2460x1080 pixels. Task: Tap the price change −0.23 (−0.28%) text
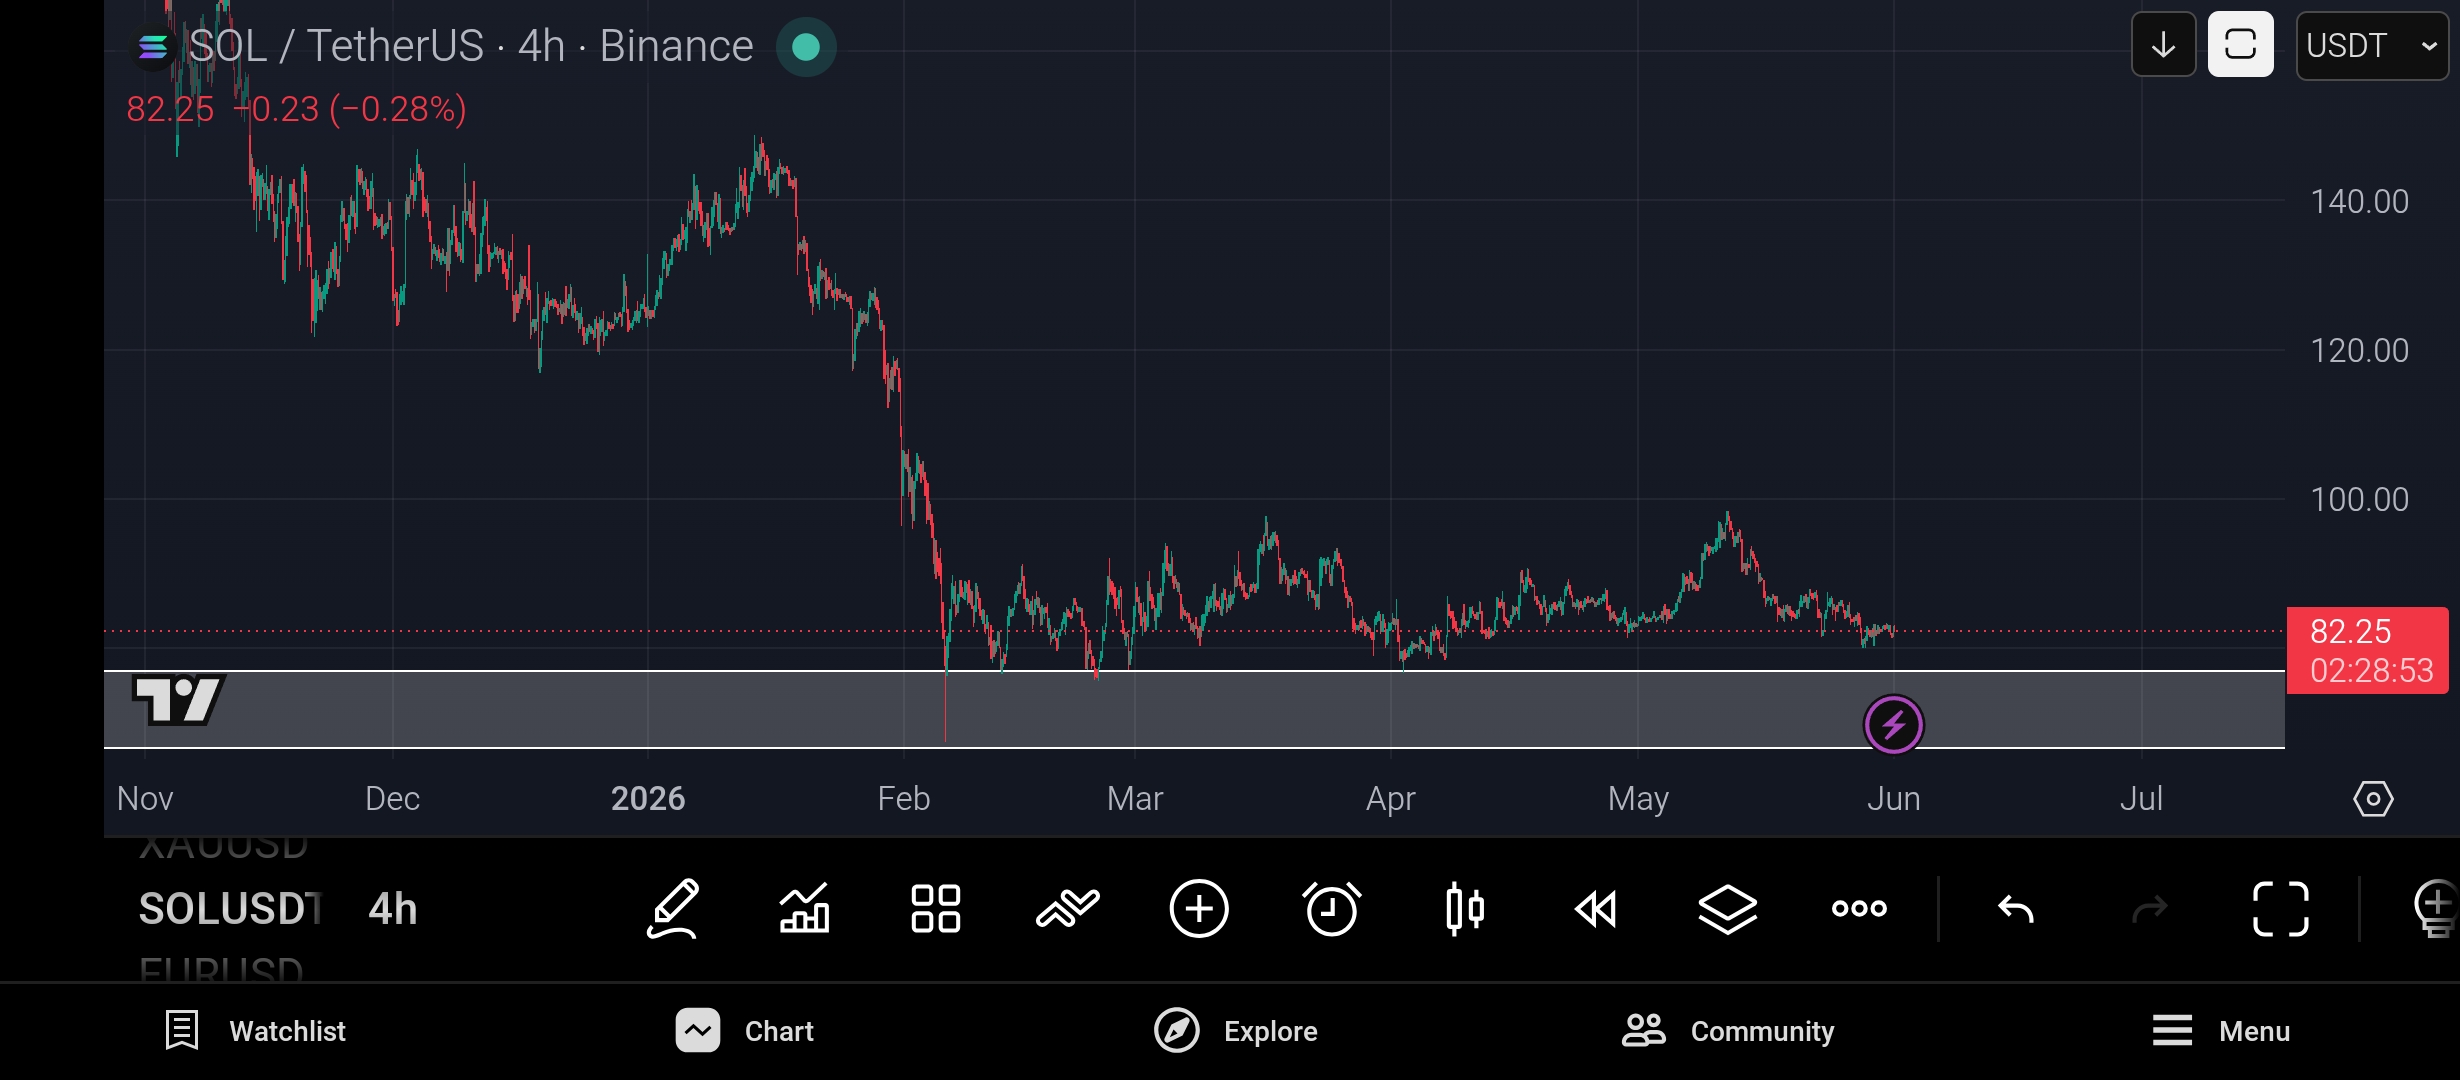[x=351, y=109]
